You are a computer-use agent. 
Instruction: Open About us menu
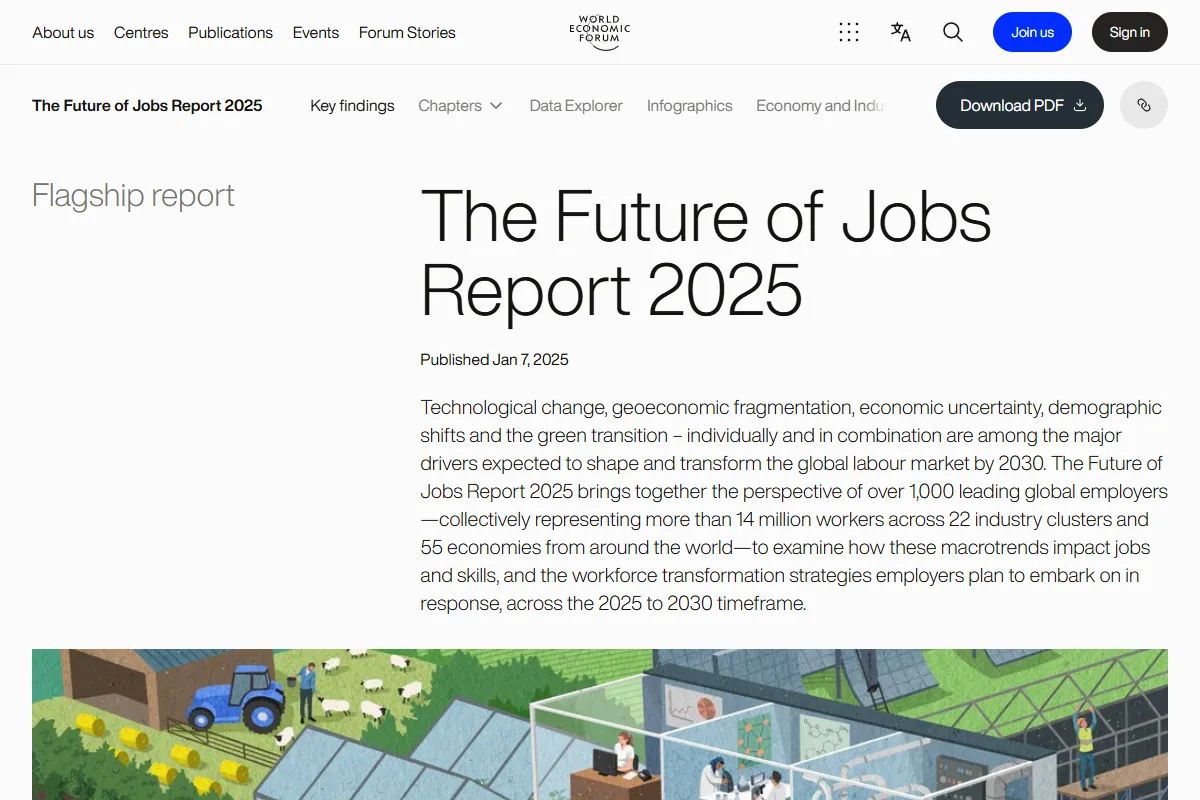[x=63, y=32]
